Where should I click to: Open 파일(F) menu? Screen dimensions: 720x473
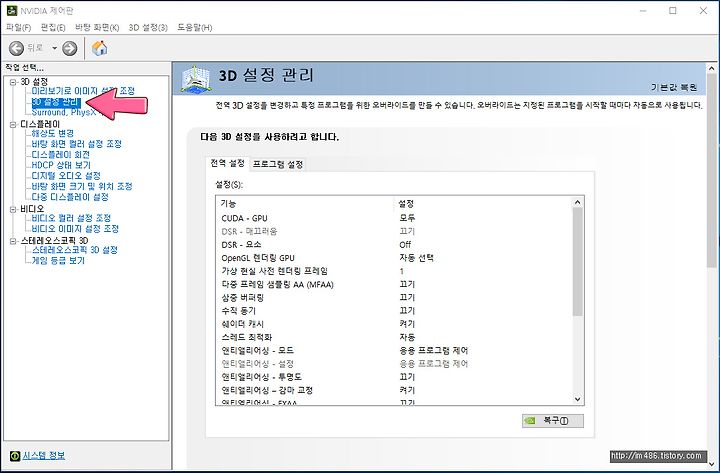click(x=18, y=28)
